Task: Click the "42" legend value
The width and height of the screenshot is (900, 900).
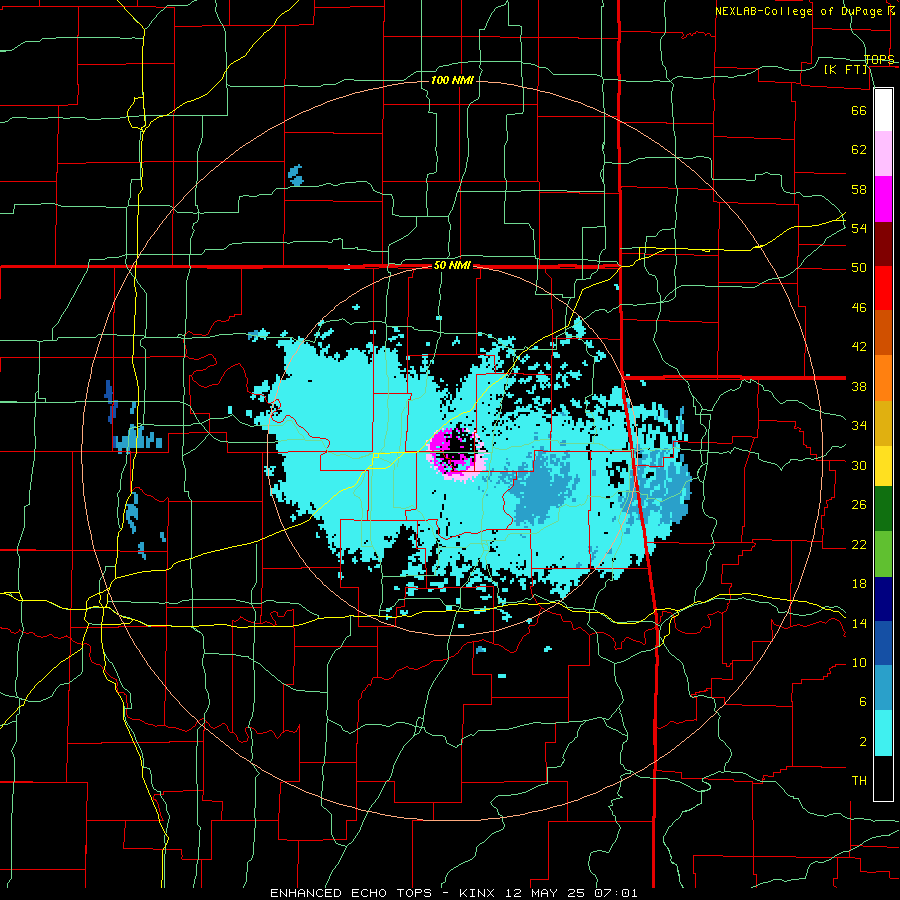Action: [859, 347]
